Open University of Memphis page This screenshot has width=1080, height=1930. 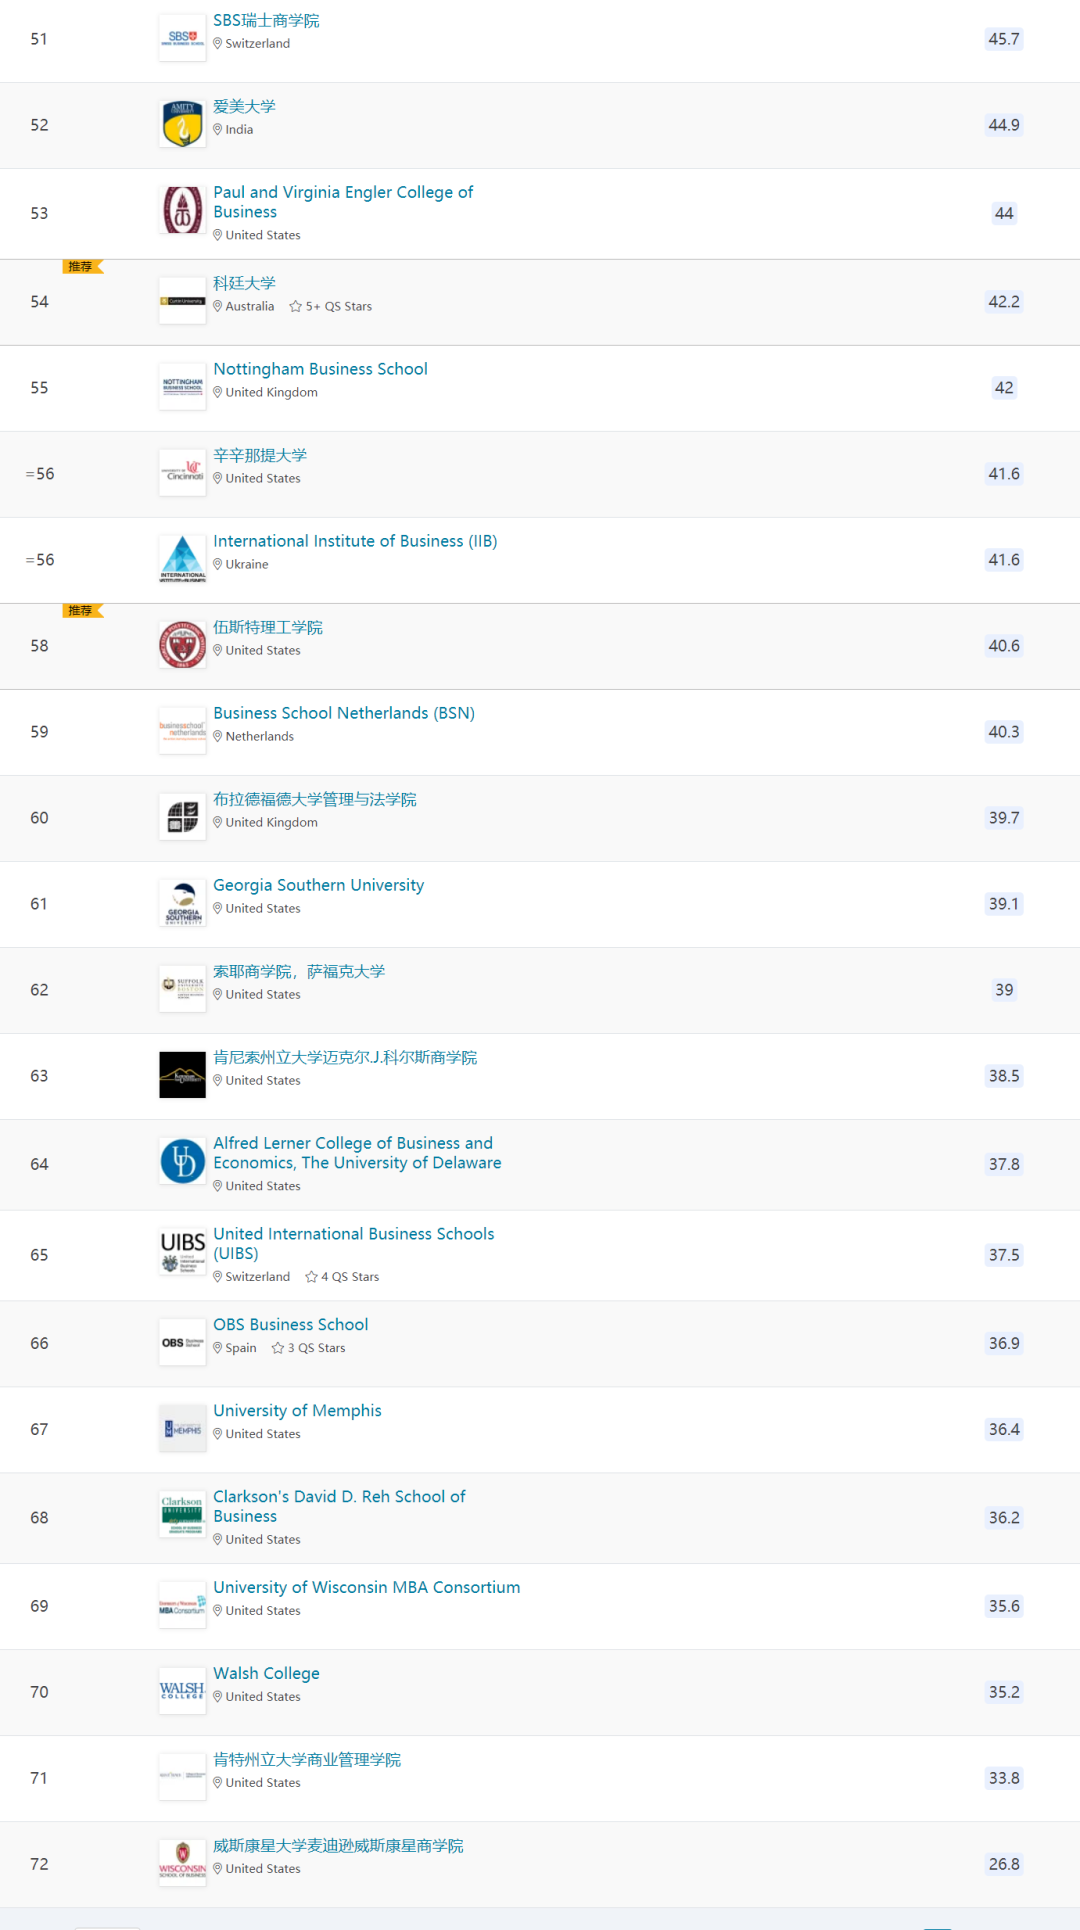297,1411
